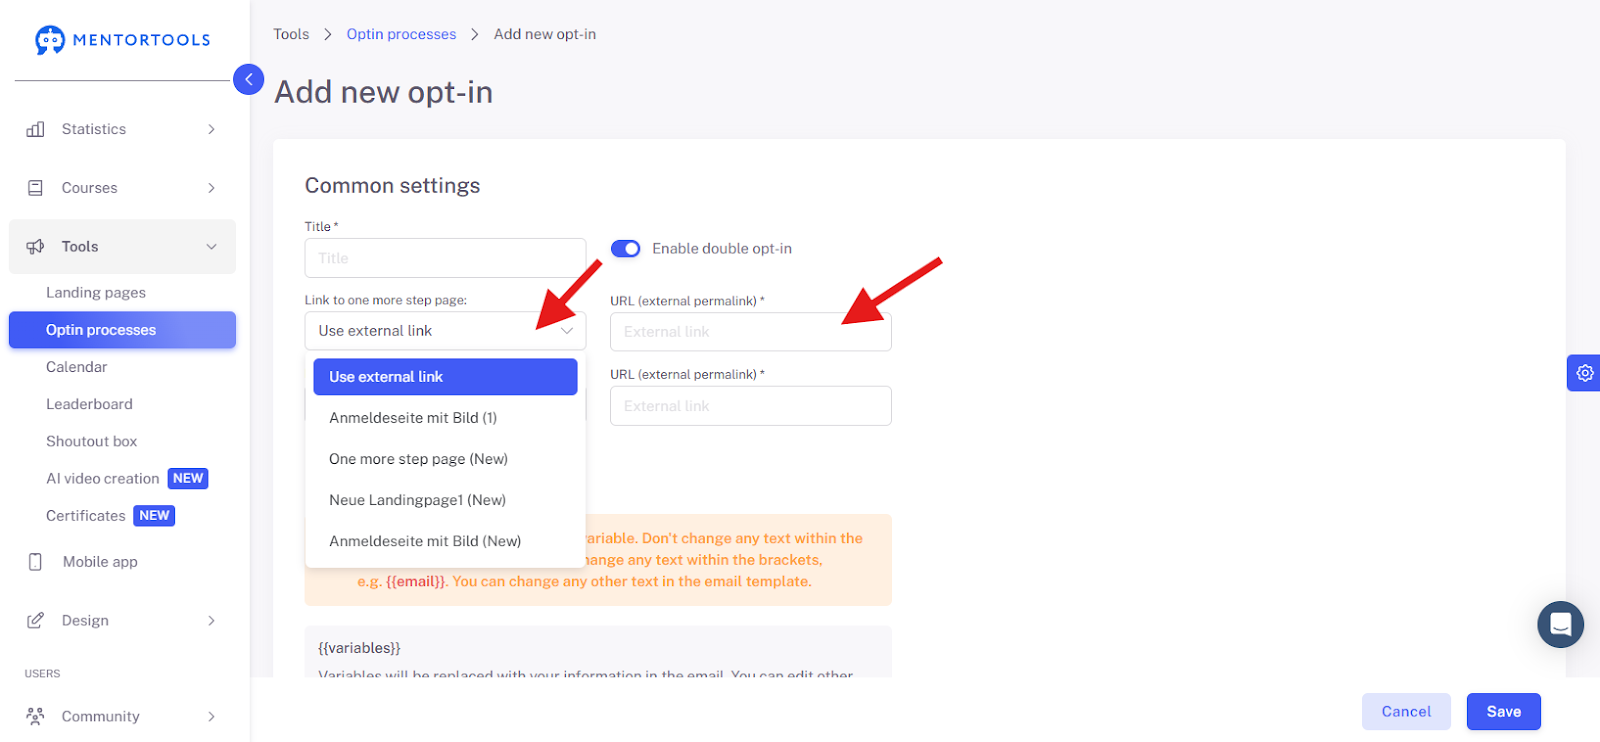Viewport: 1600px width, 742px height.
Task: Open the chat support bubble
Action: (x=1560, y=624)
